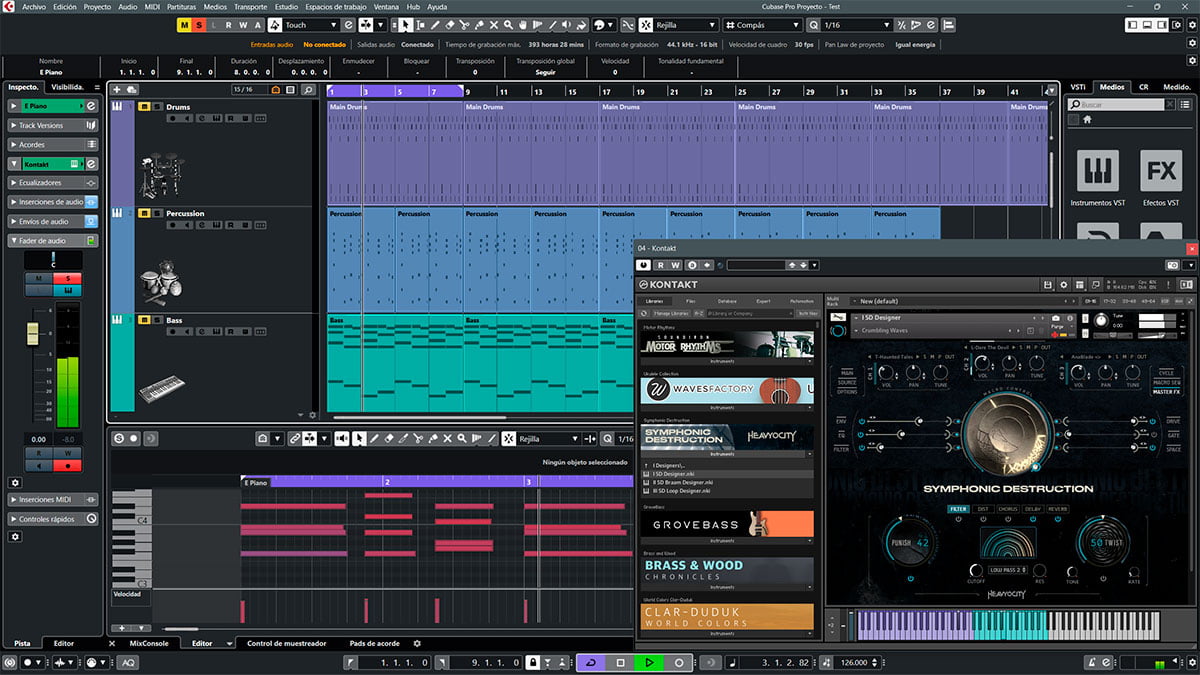1200x675 pixels.
Task: Toggle the mute button on Bass track
Action: 144,320
